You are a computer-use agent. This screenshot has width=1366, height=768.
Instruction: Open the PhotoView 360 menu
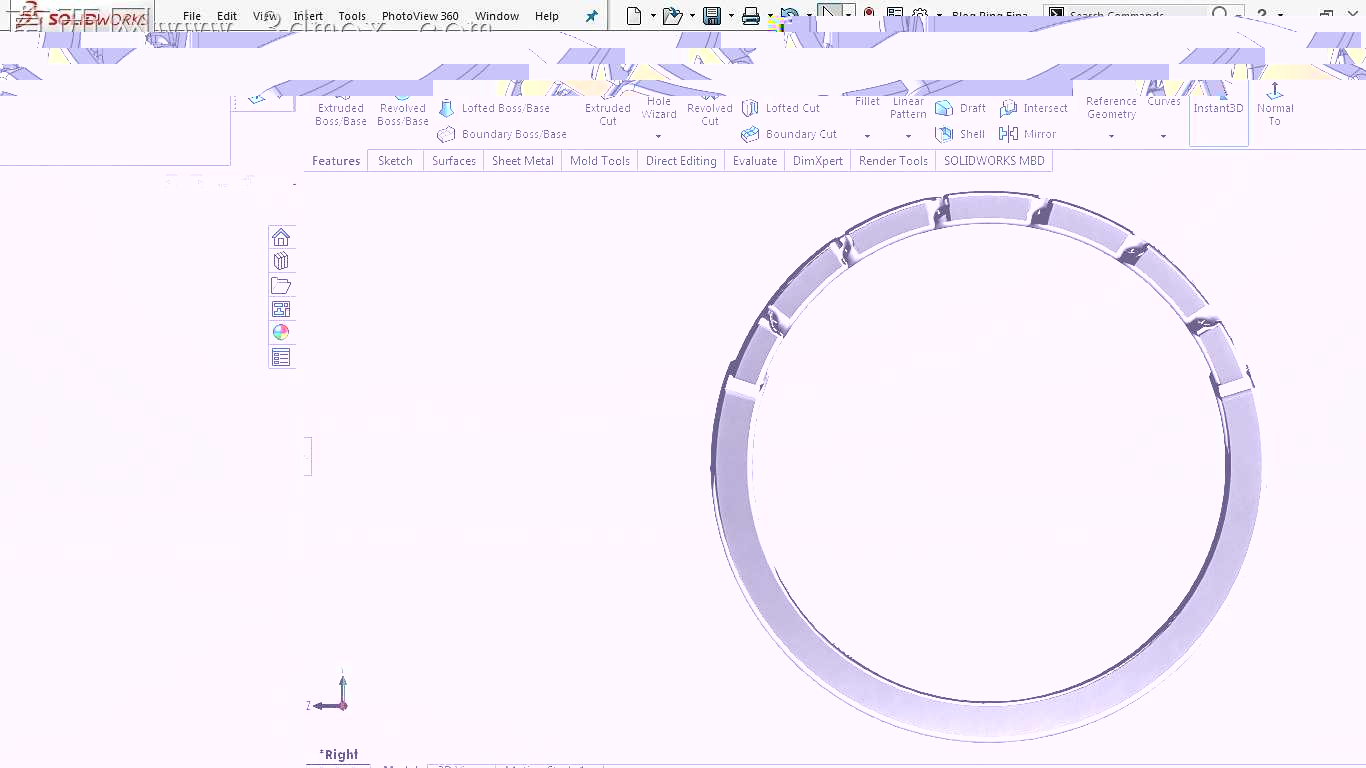[420, 16]
